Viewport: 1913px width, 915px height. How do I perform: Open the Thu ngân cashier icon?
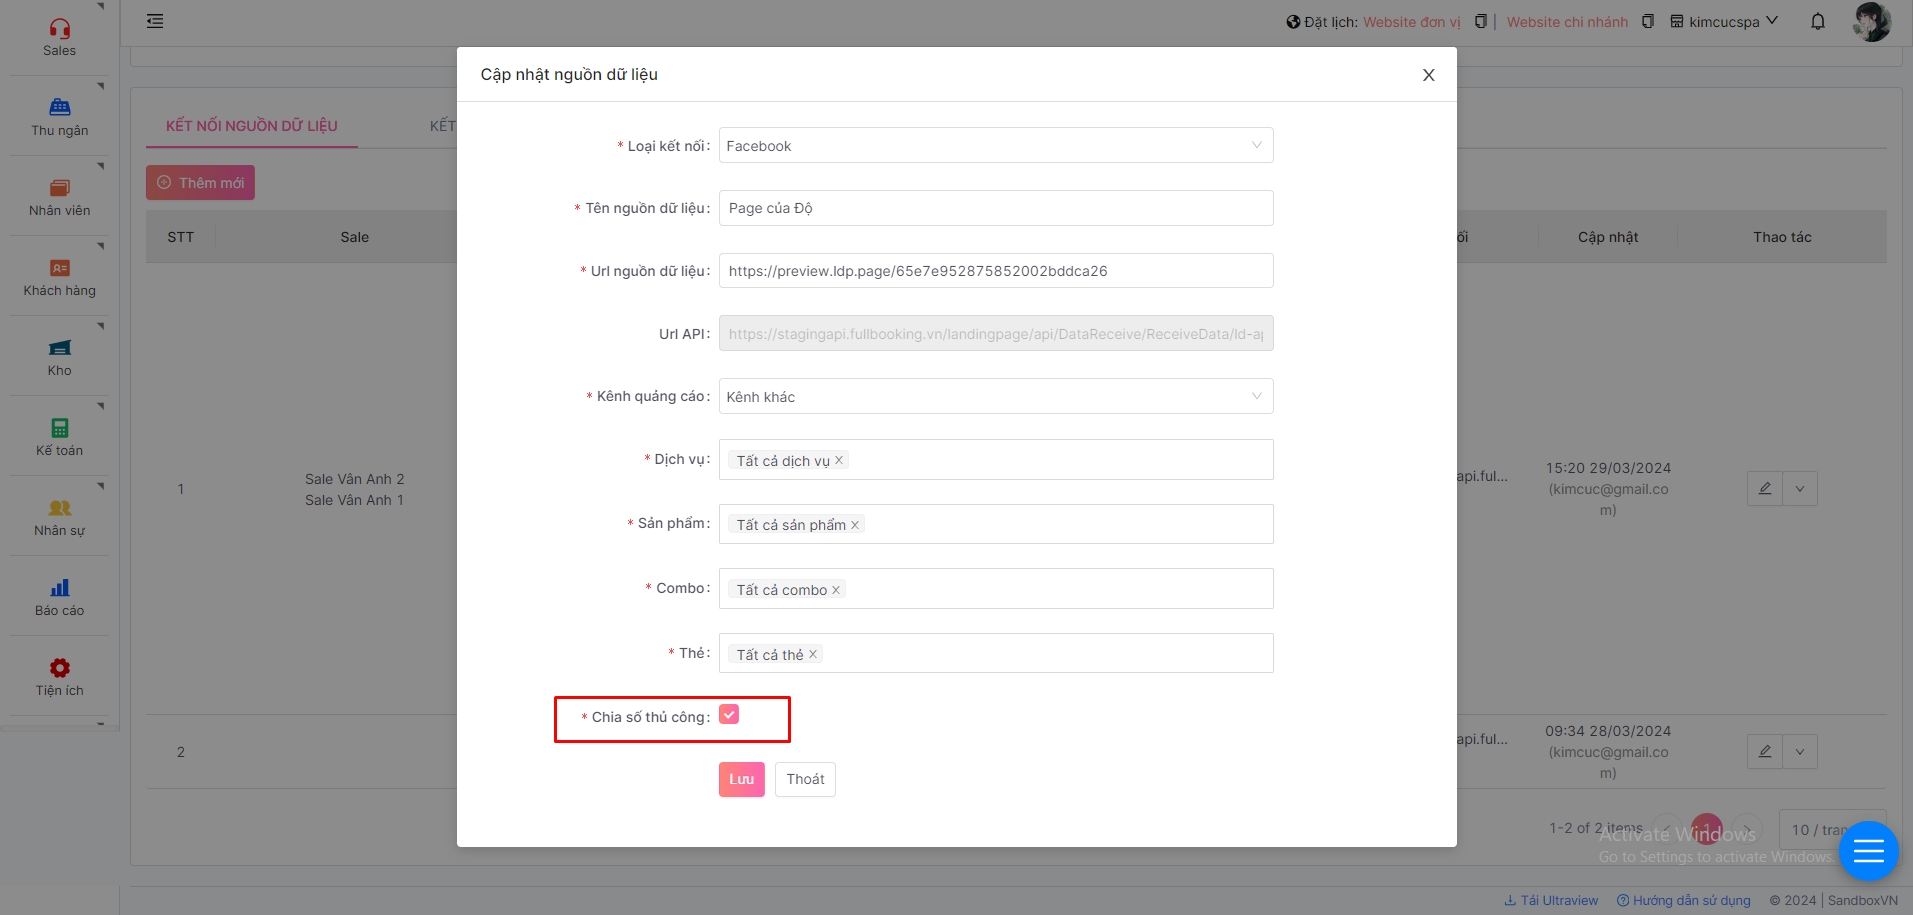tap(59, 108)
